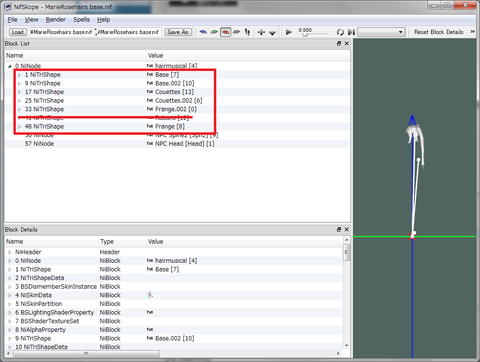Image resolution: width=480 pixels, height=362 pixels.
Task: Click the Txt icon beside Base.002 [10] in Block List
Action: [x=150, y=83]
